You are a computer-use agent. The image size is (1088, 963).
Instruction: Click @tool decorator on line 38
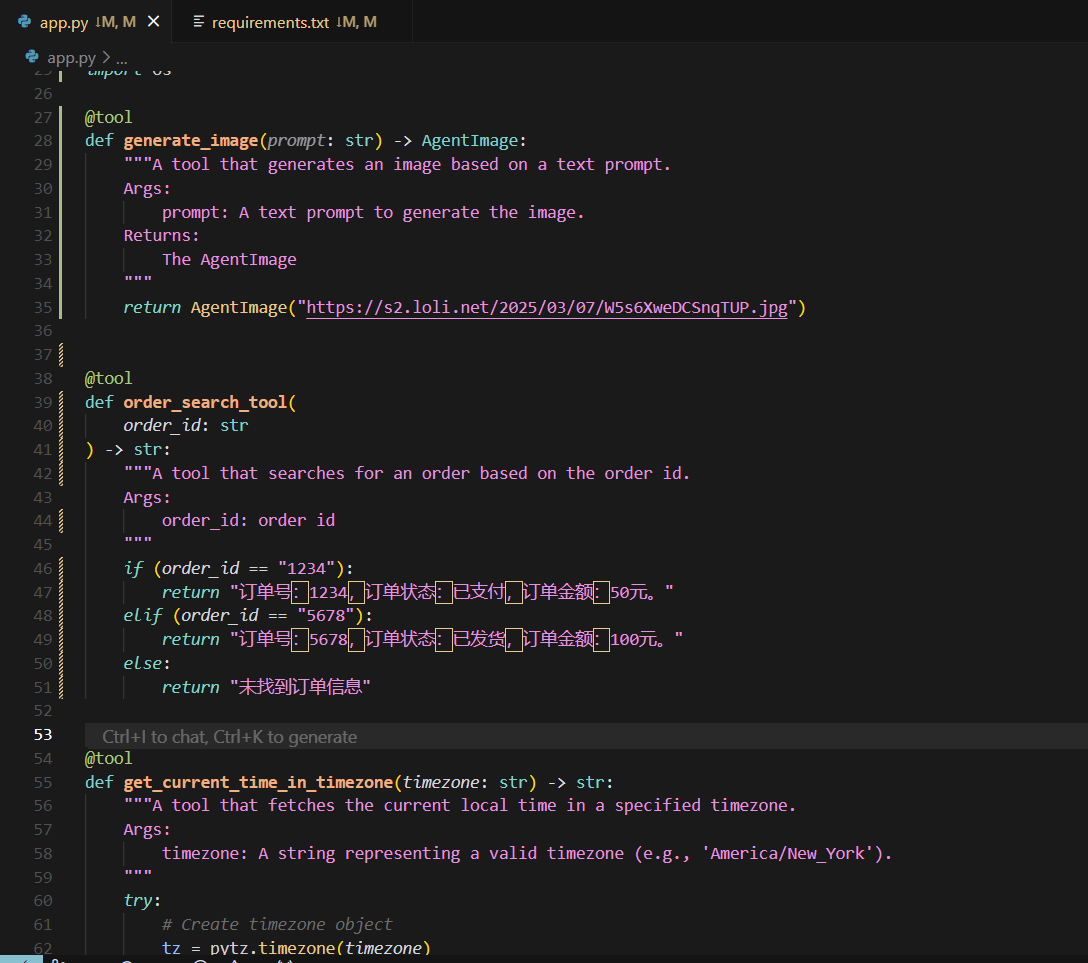coord(108,378)
